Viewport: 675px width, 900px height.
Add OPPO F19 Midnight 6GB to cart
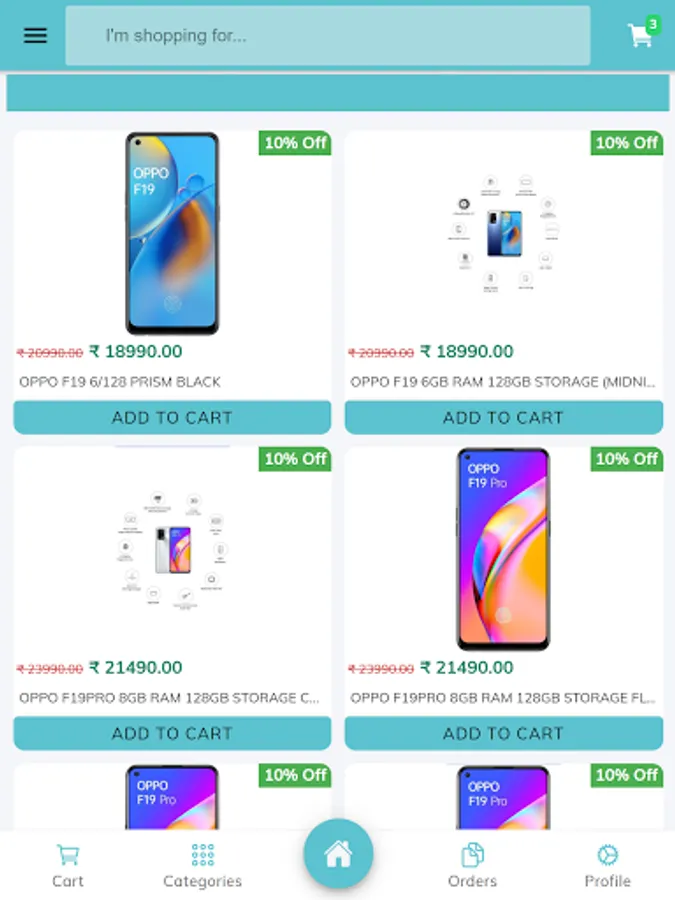tap(503, 417)
